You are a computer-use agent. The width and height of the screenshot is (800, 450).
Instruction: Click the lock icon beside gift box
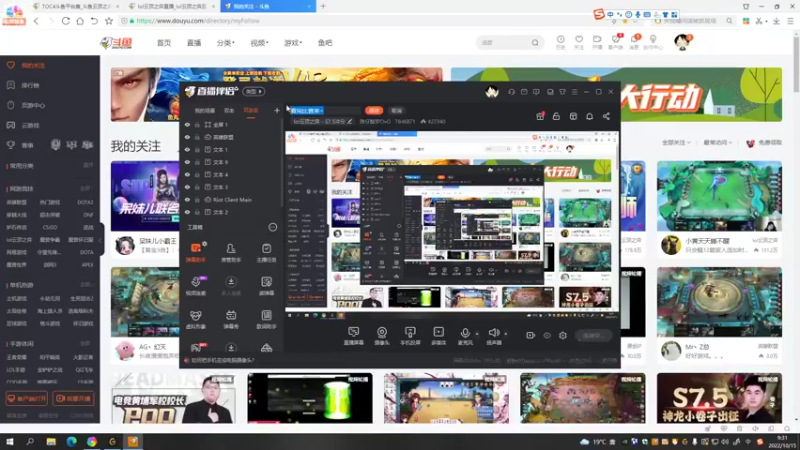[556, 116]
